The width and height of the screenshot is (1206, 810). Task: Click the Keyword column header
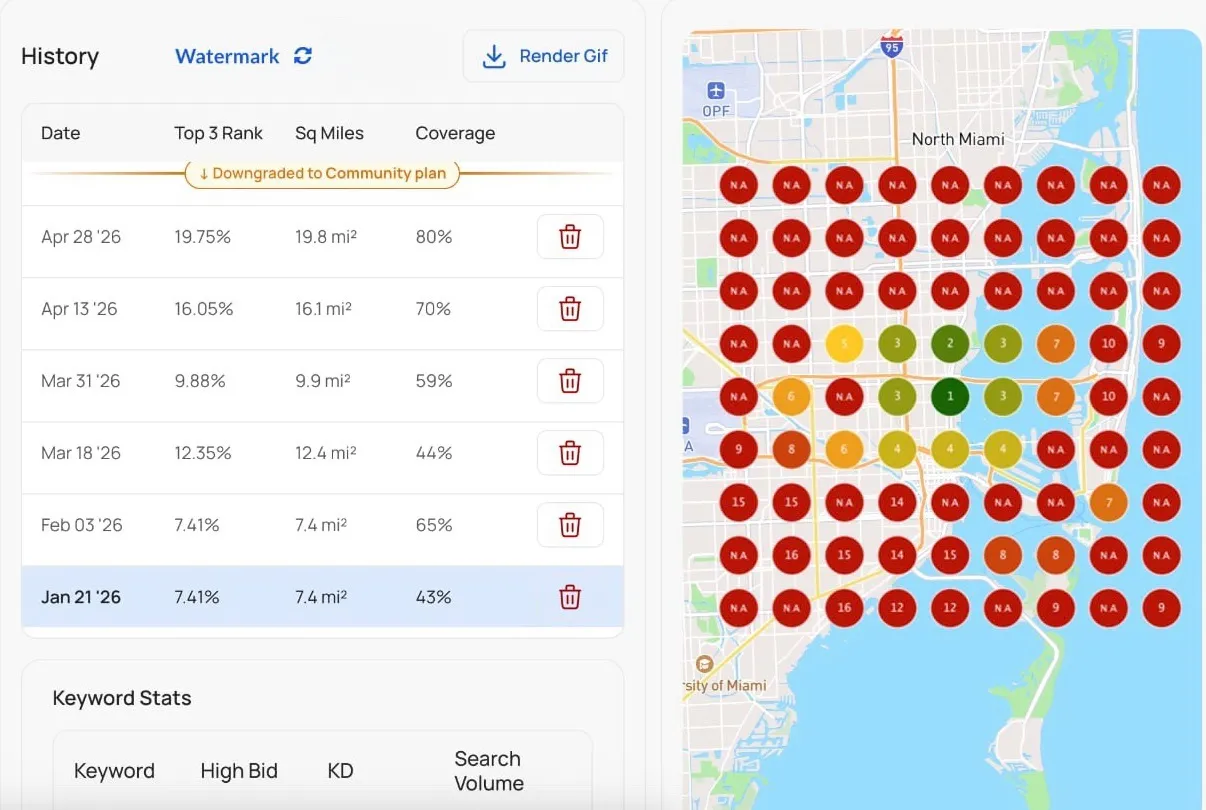(x=114, y=771)
